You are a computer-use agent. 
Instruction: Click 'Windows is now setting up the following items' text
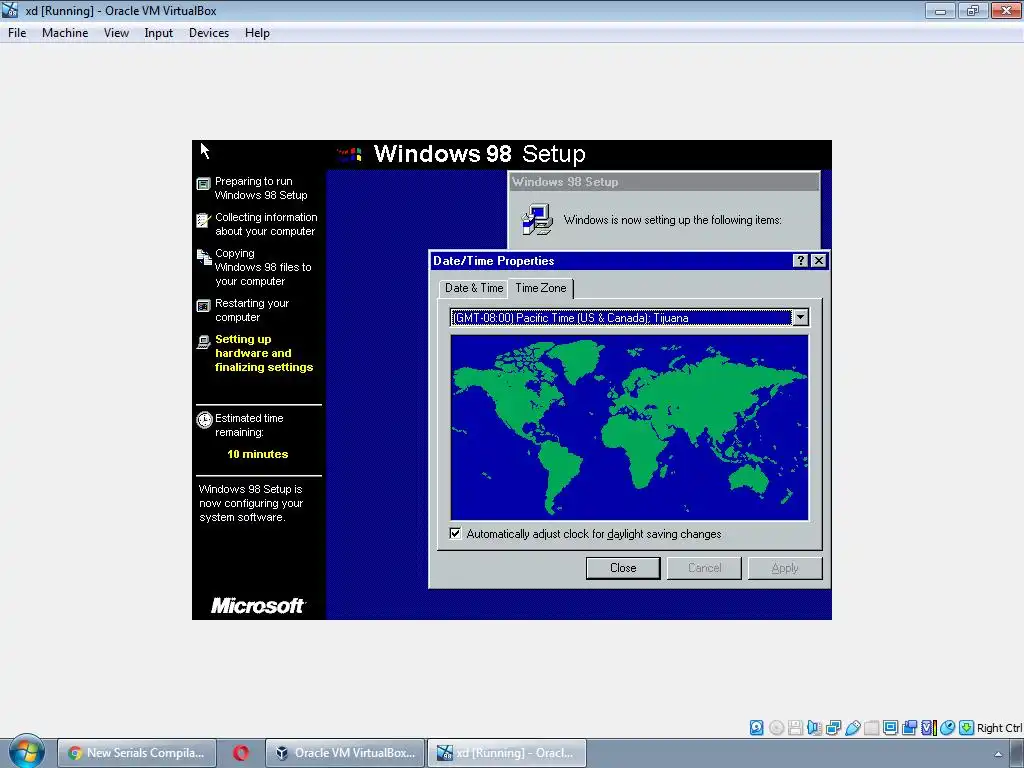tap(673, 220)
